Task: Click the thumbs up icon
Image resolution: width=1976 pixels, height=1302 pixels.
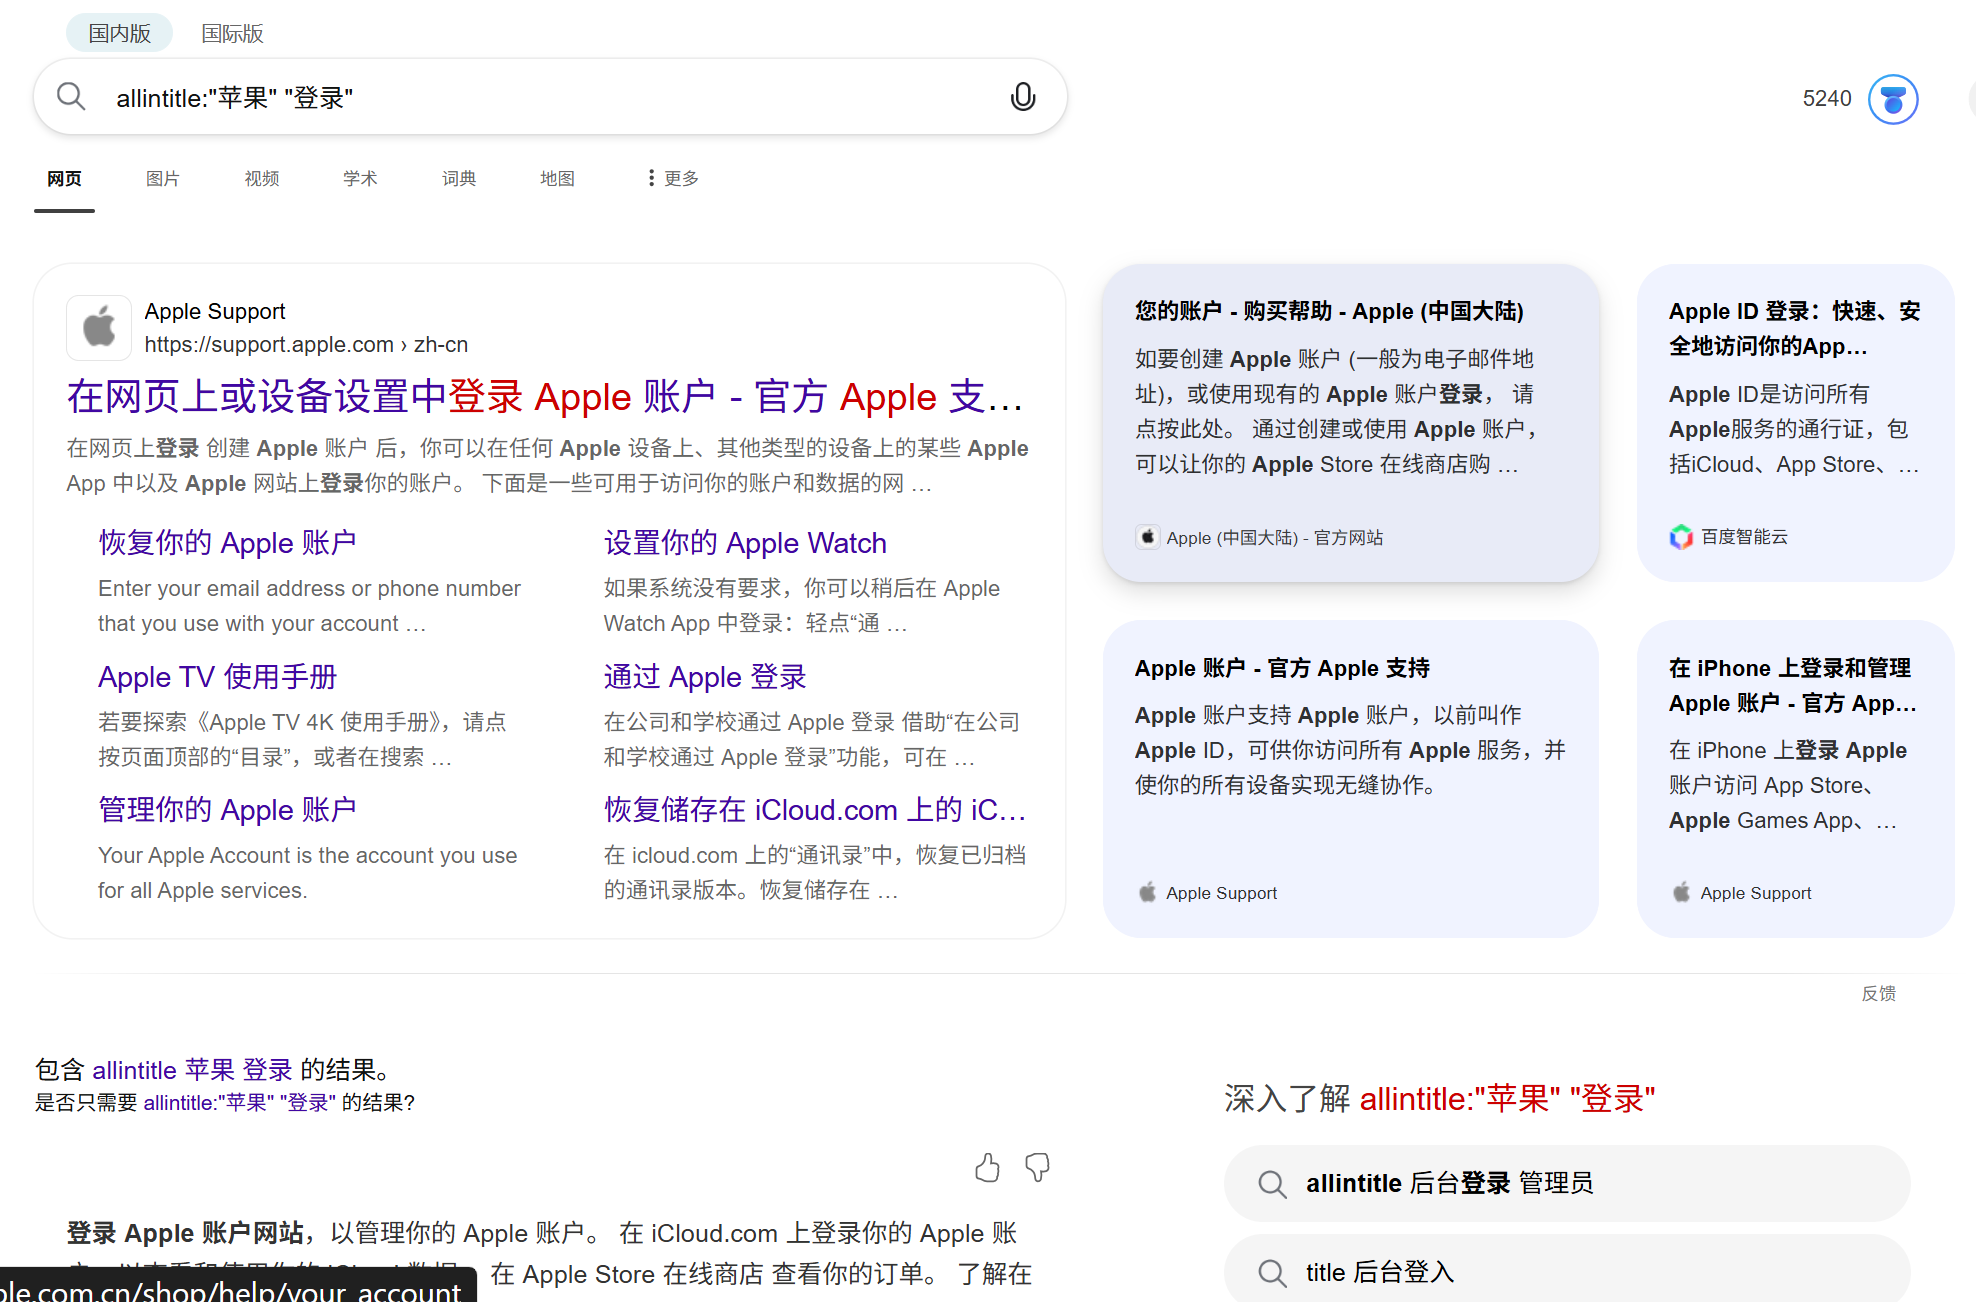Action: pyautogui.click(x=987, y=1167)
